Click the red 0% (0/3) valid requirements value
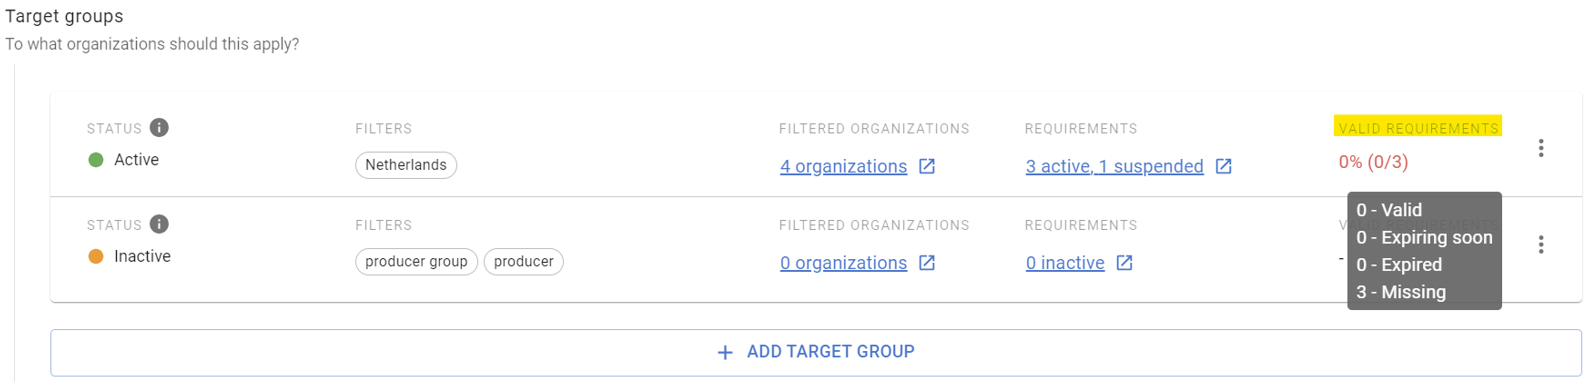This screenshot has width=1587, height=386. (1373, 162)
